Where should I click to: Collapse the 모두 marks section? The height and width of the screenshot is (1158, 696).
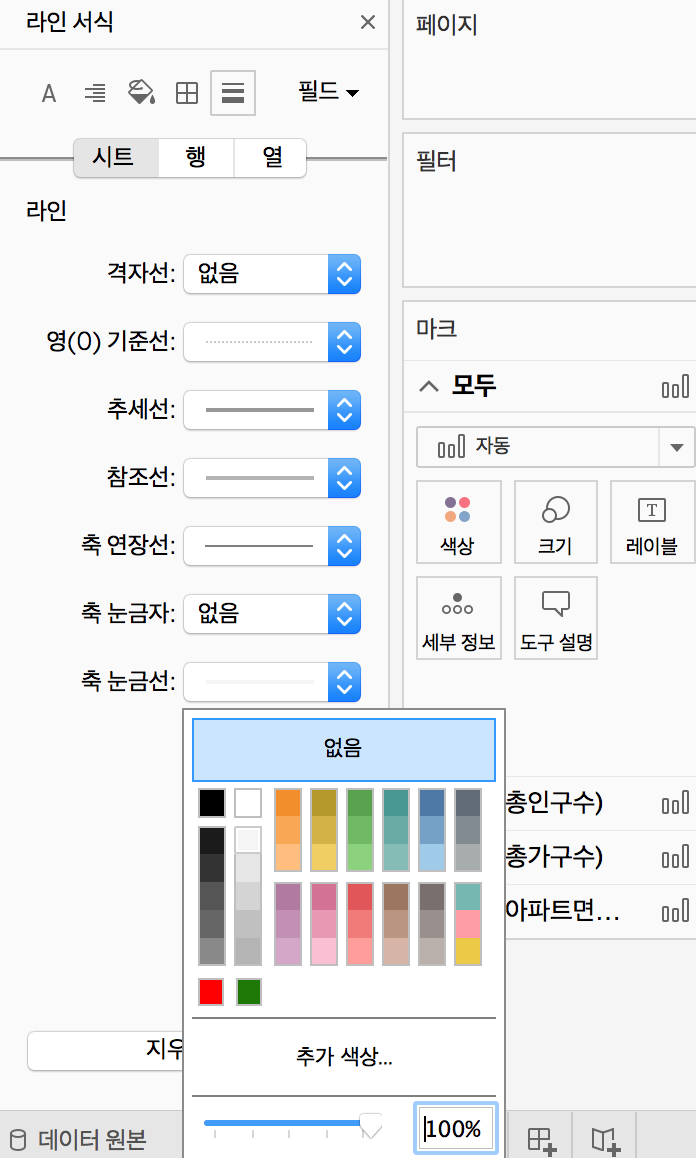pos(429,386)
